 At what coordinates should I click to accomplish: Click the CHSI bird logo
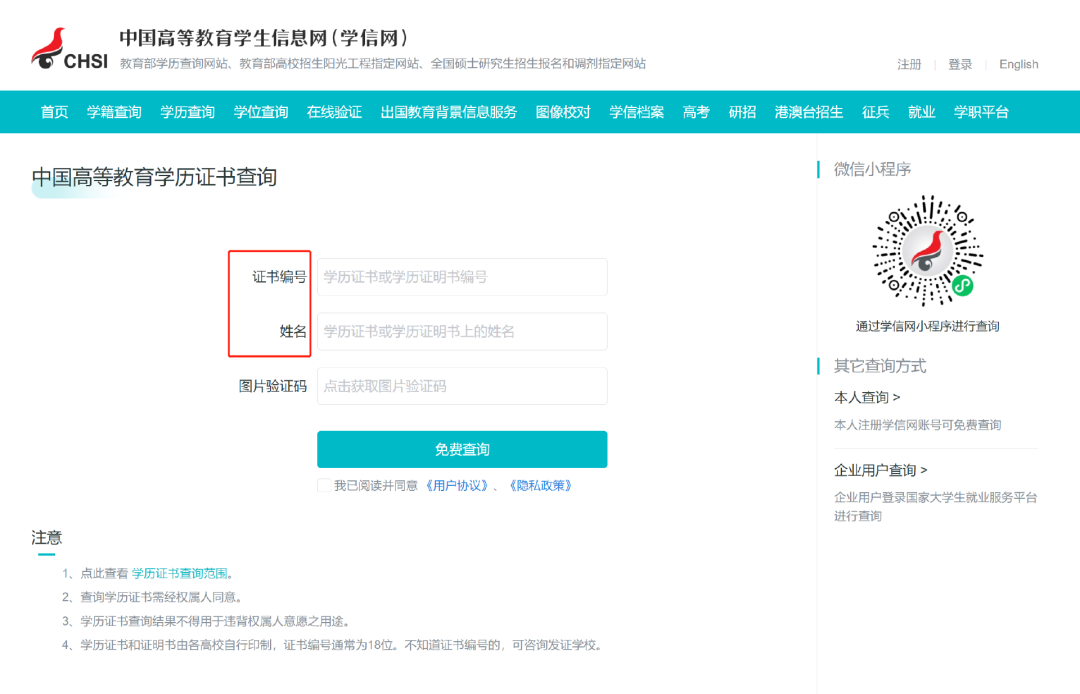pos(69,49)
